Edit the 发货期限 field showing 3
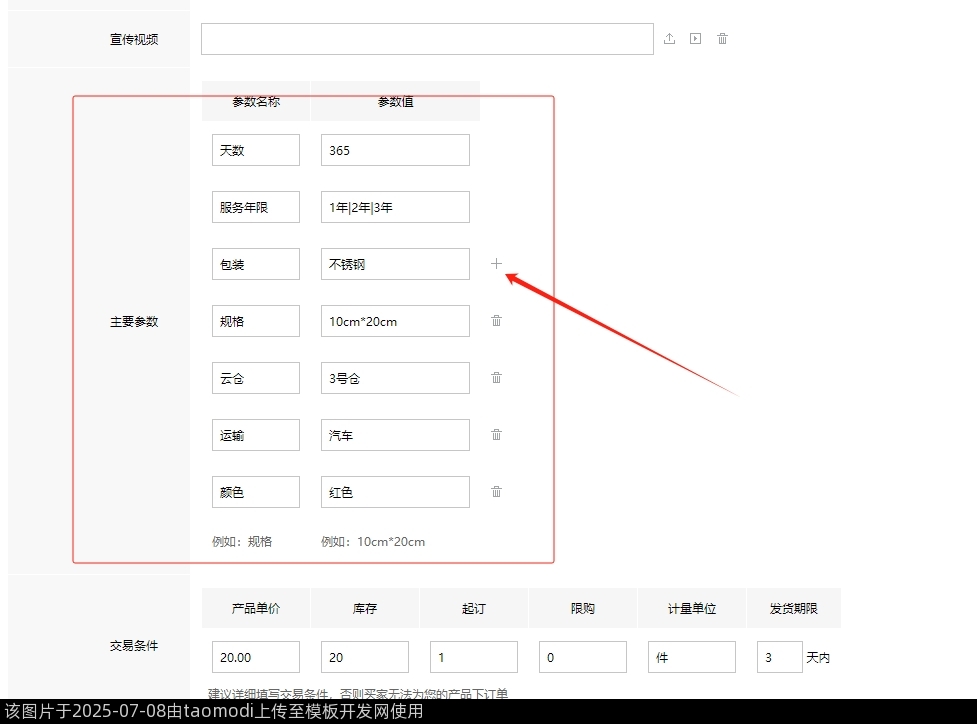Screen dimensions: 977x724 point(779,657)
